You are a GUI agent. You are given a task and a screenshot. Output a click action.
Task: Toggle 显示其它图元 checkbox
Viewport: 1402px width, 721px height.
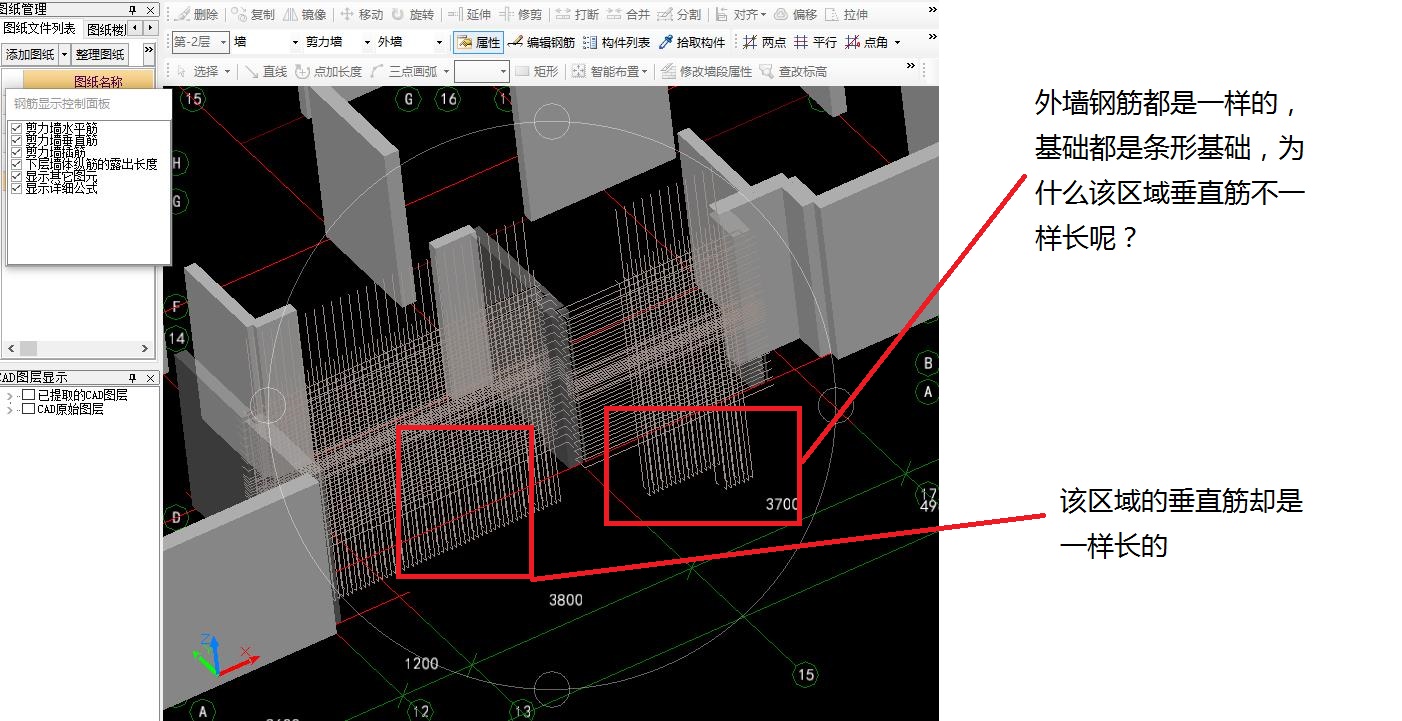click(x=16, y=177)
